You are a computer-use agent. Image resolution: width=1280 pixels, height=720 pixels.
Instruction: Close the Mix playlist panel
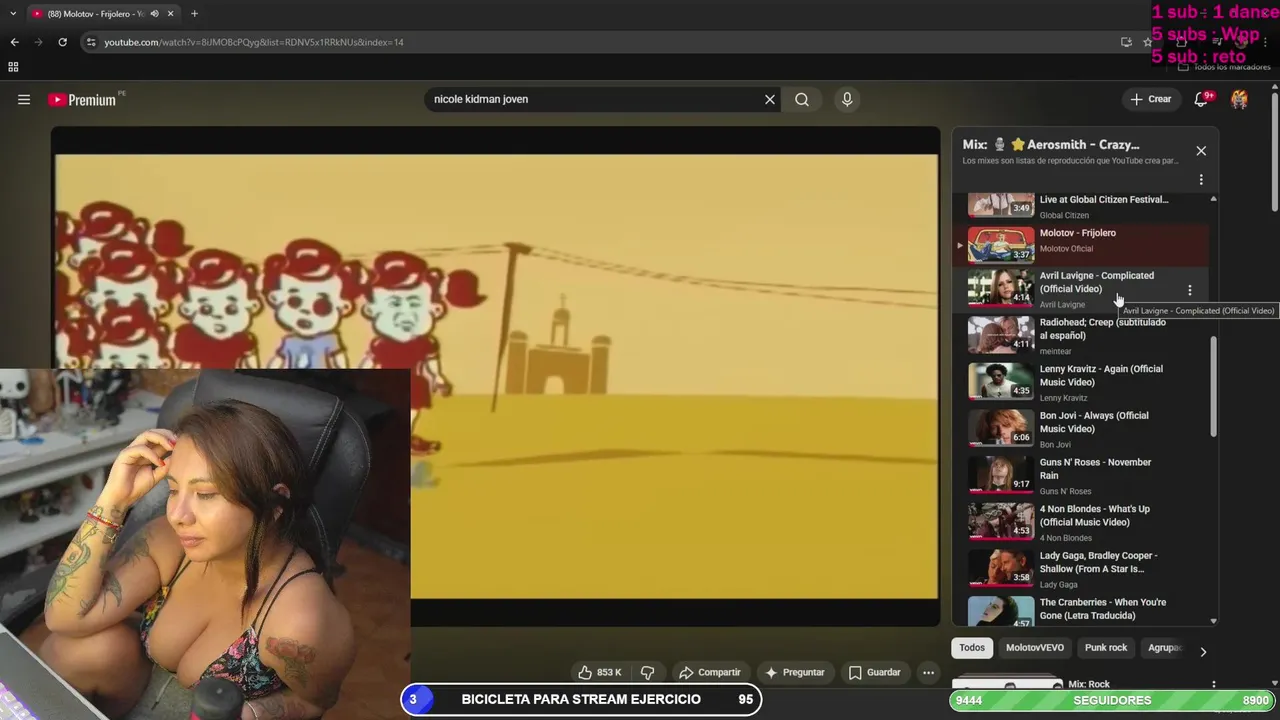[x=1201, y=151]
